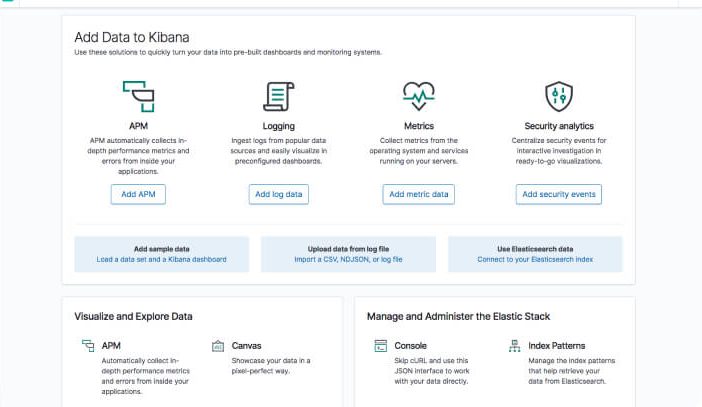Open the Index Patterns title link
This screenshot has width=702, height=407.
(x=556, y=346)
